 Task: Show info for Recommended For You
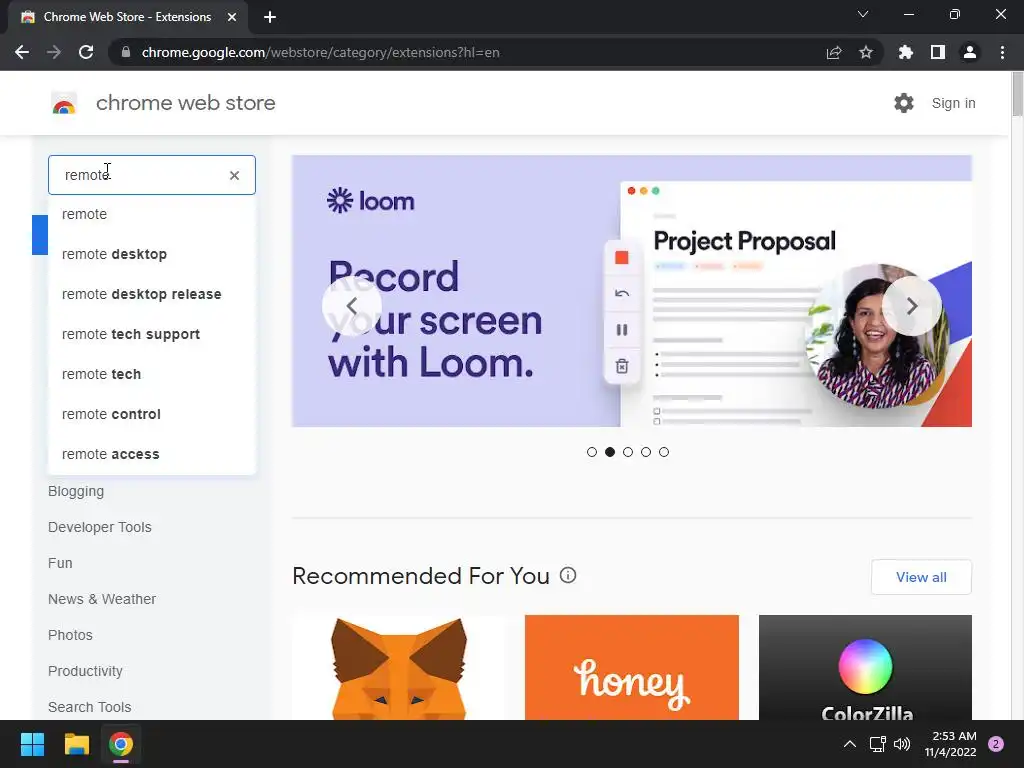[568, 575]
